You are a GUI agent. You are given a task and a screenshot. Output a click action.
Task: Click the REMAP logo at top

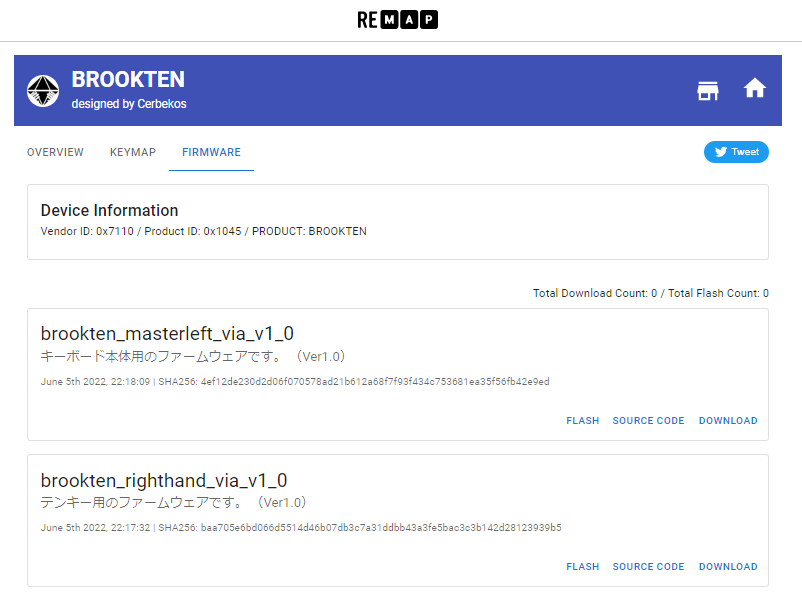[397, 20]
